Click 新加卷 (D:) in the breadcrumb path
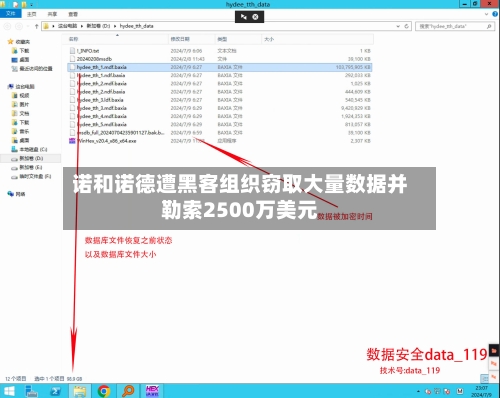 pyautogui.click(x=98, y=26)
